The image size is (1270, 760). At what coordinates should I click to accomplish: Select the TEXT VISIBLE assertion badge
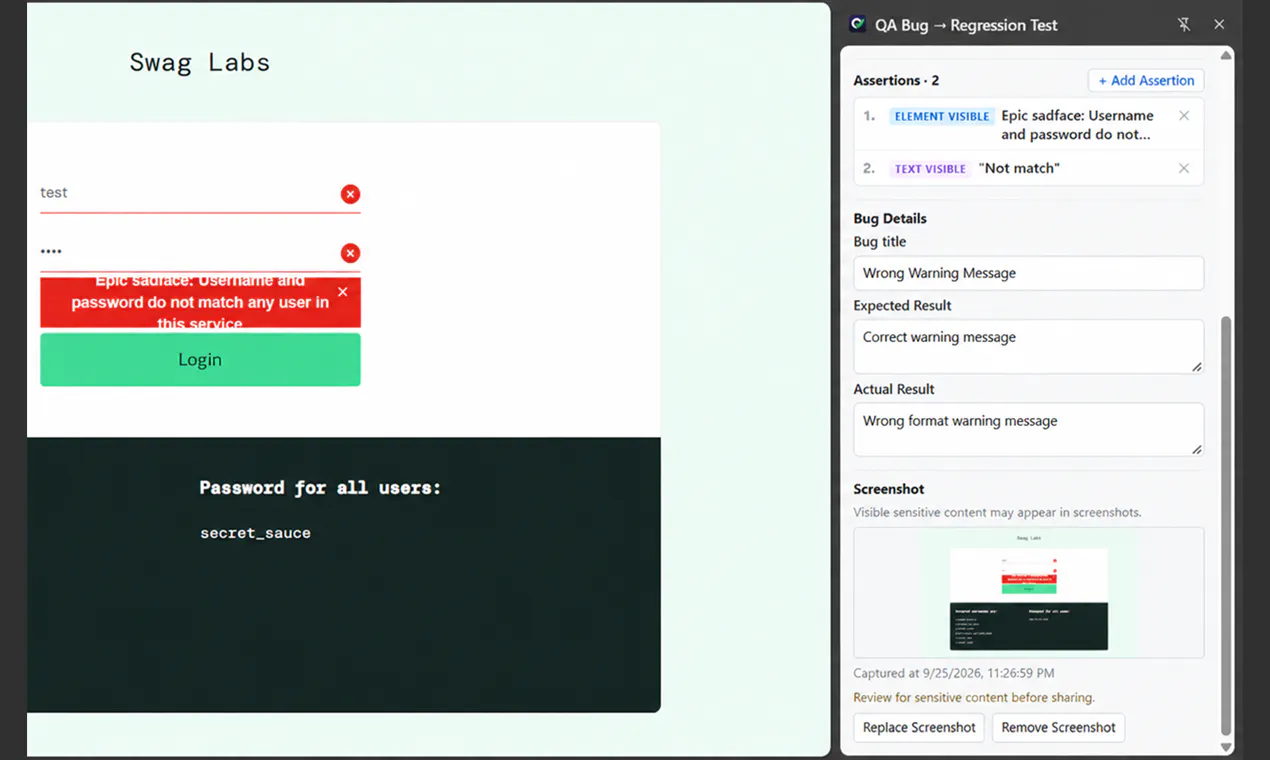pyautogui.click(x=930, y=169)
